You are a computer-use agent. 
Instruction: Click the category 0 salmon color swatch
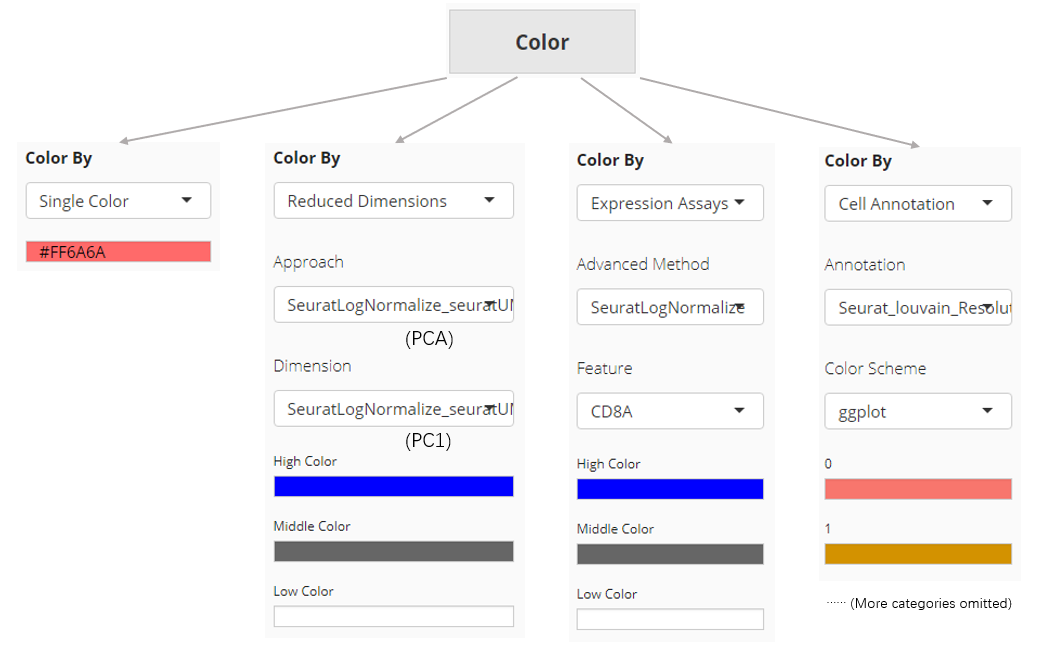(917, 489)
